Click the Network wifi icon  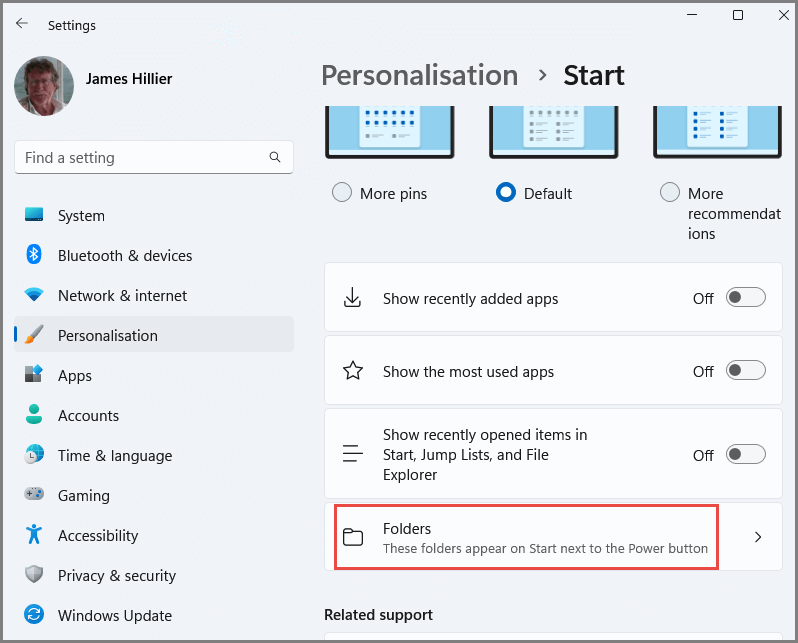(34, 294)
